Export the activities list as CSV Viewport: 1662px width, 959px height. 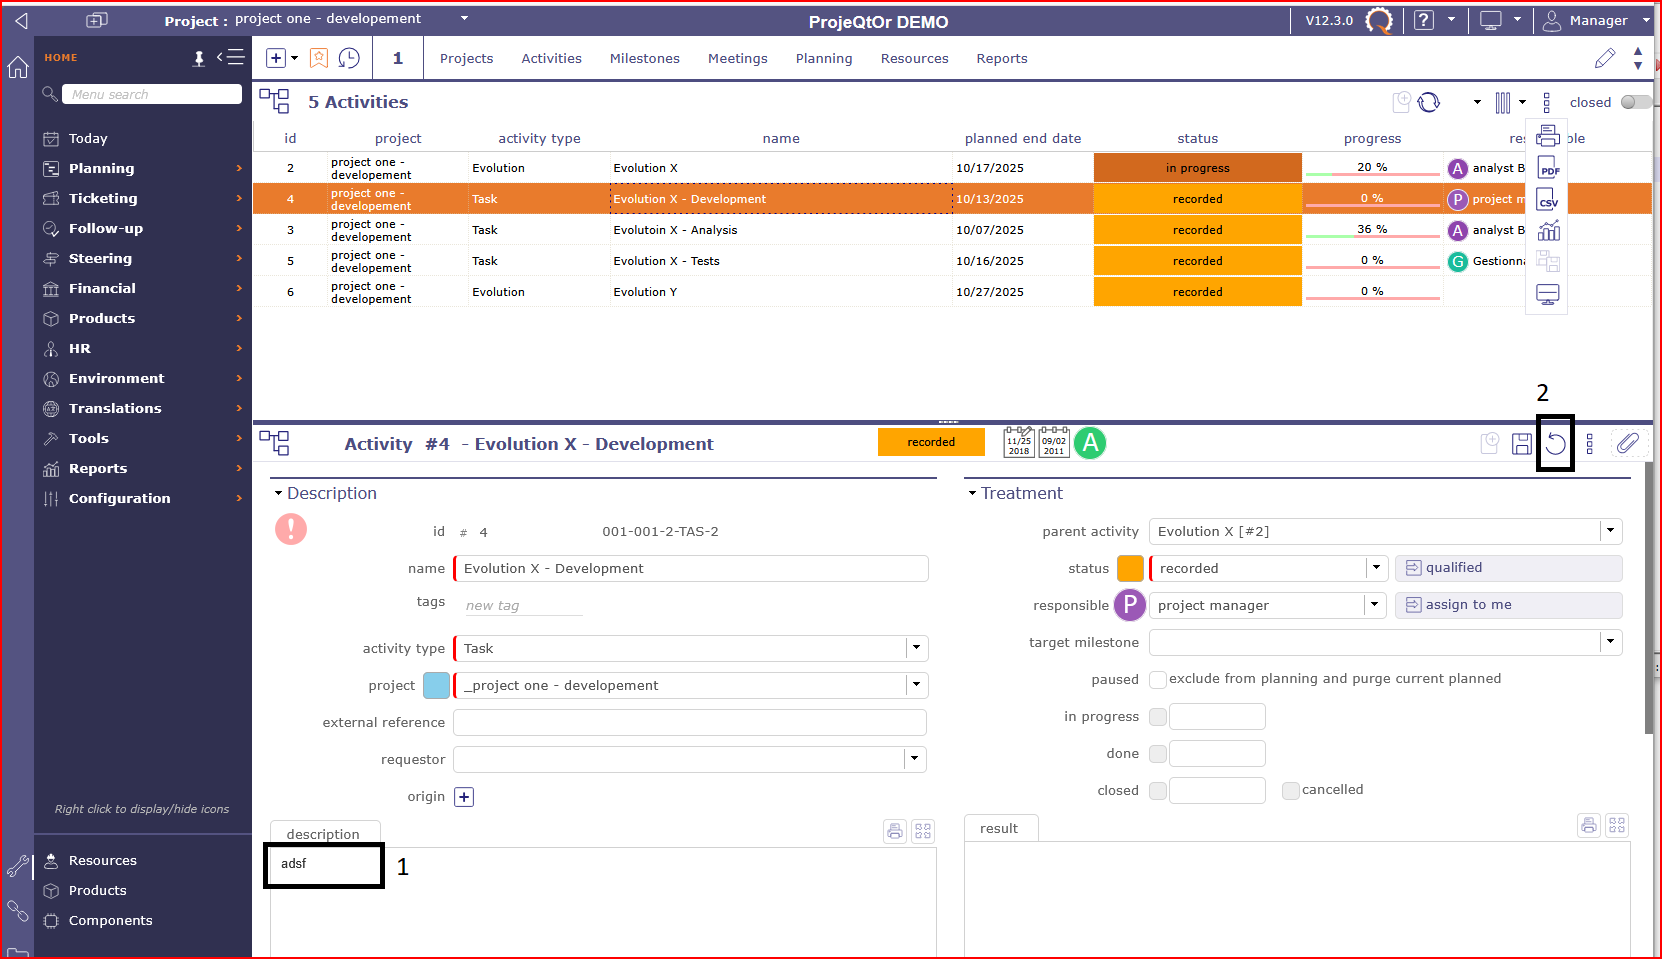1547,200
